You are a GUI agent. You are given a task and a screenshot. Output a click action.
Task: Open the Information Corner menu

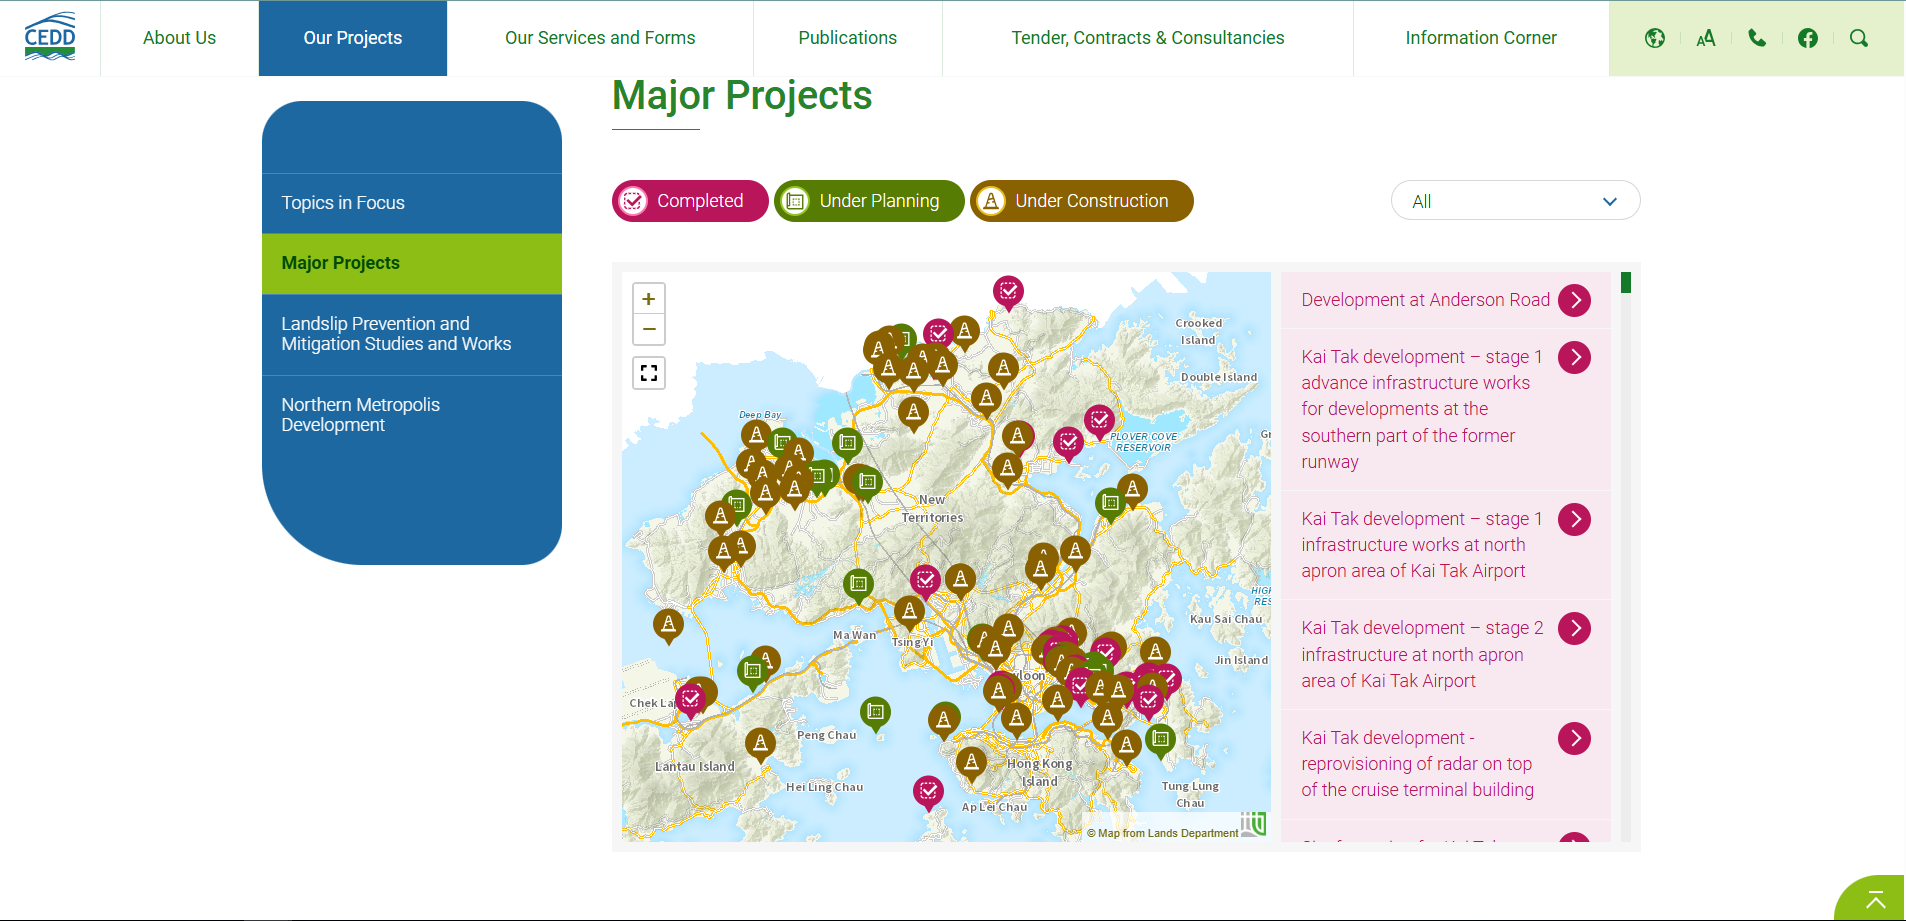1481,38
